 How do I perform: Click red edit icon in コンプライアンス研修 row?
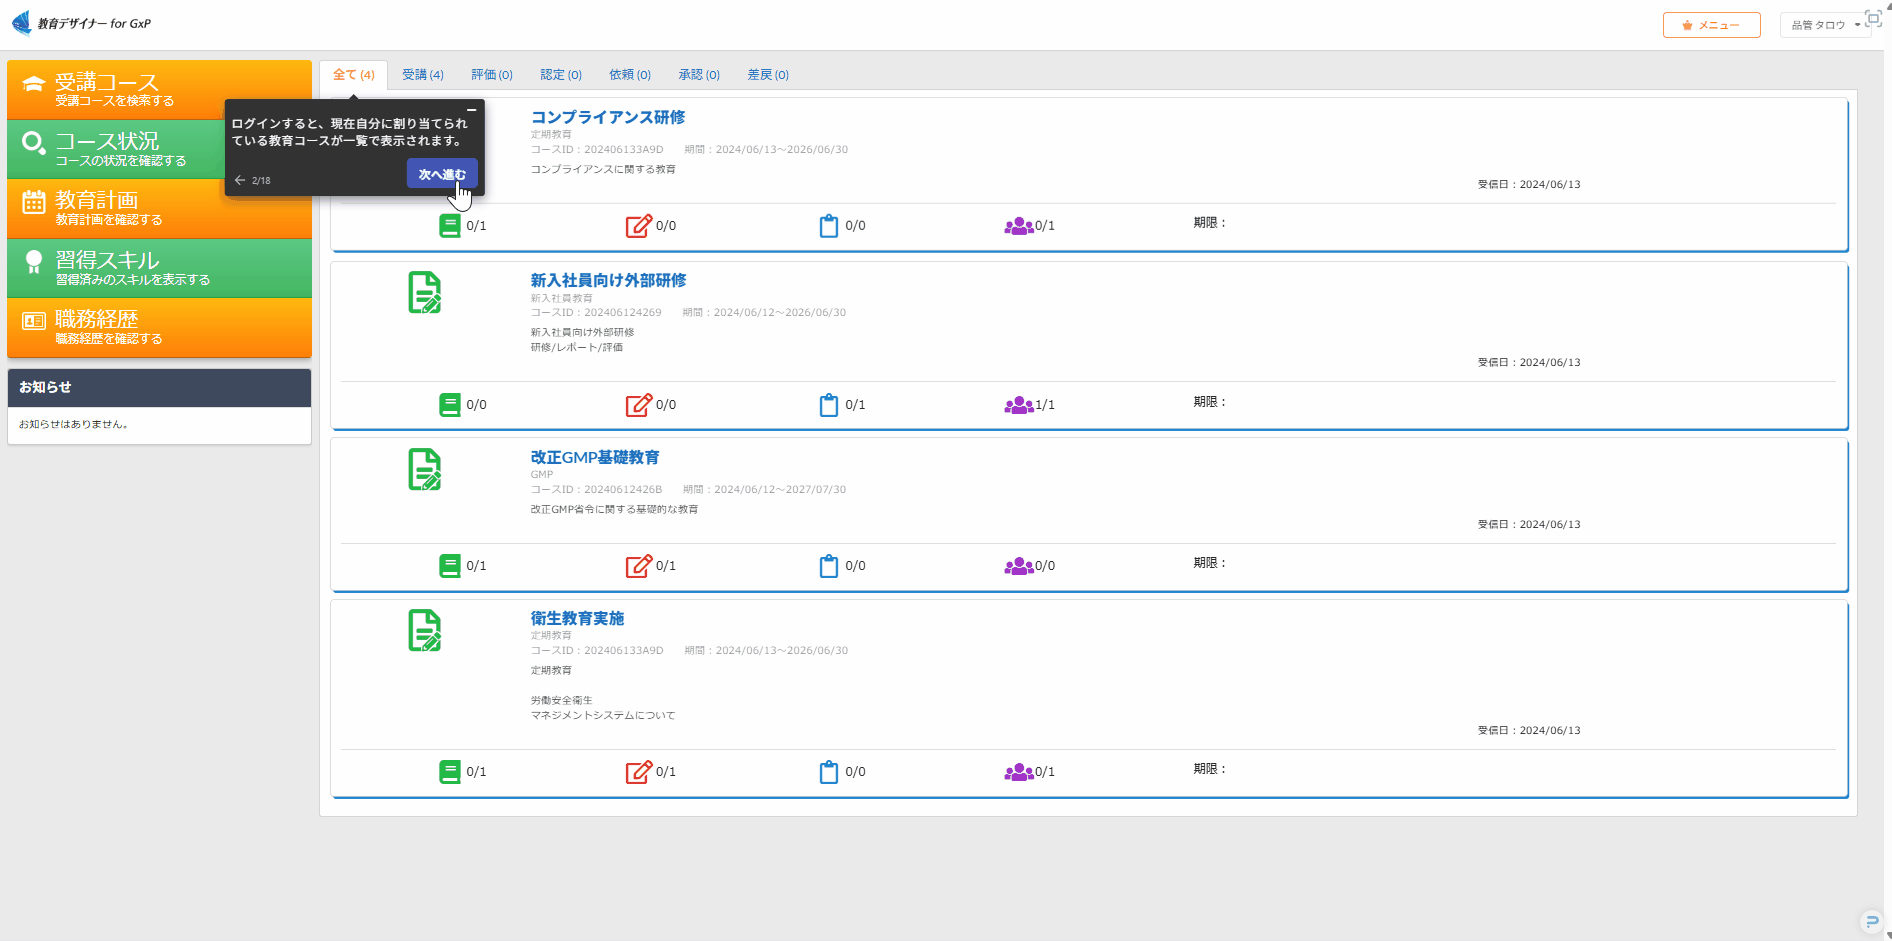tap(639, 226)
